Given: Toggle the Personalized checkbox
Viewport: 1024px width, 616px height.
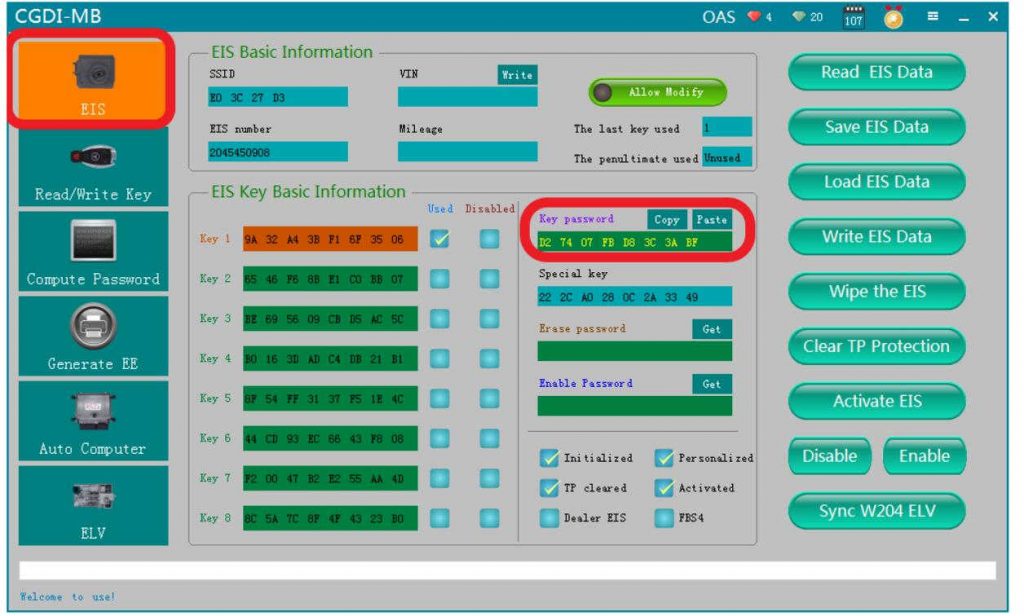Looking at the screenshot, I should click(x=664, y=458).
